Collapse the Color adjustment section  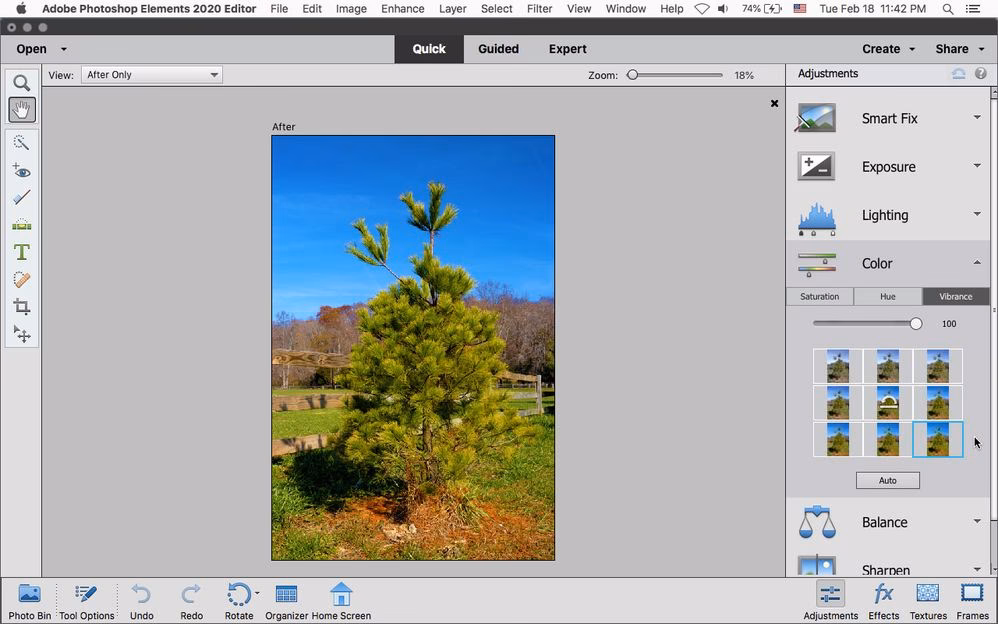tap(977, 263)
